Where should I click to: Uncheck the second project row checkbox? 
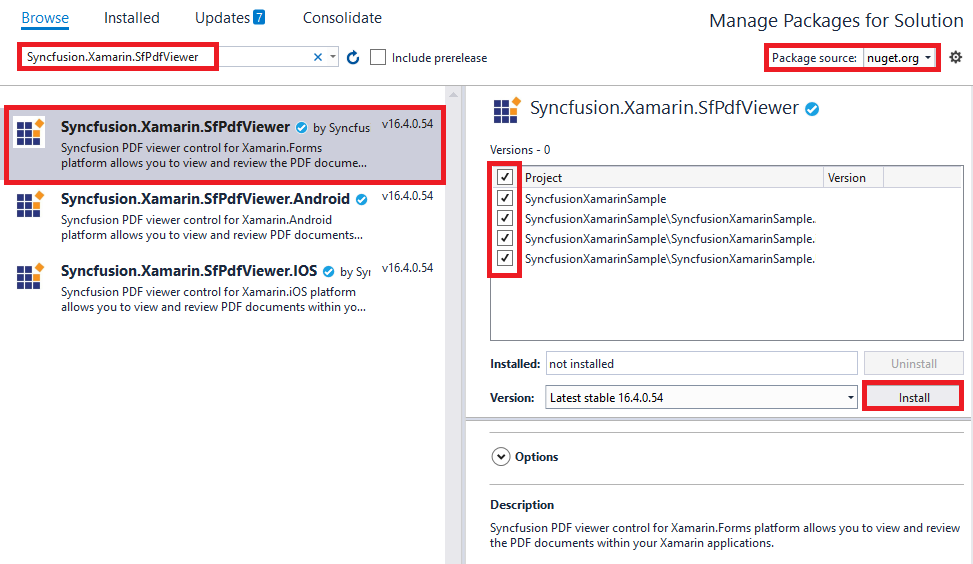[505, 218]
